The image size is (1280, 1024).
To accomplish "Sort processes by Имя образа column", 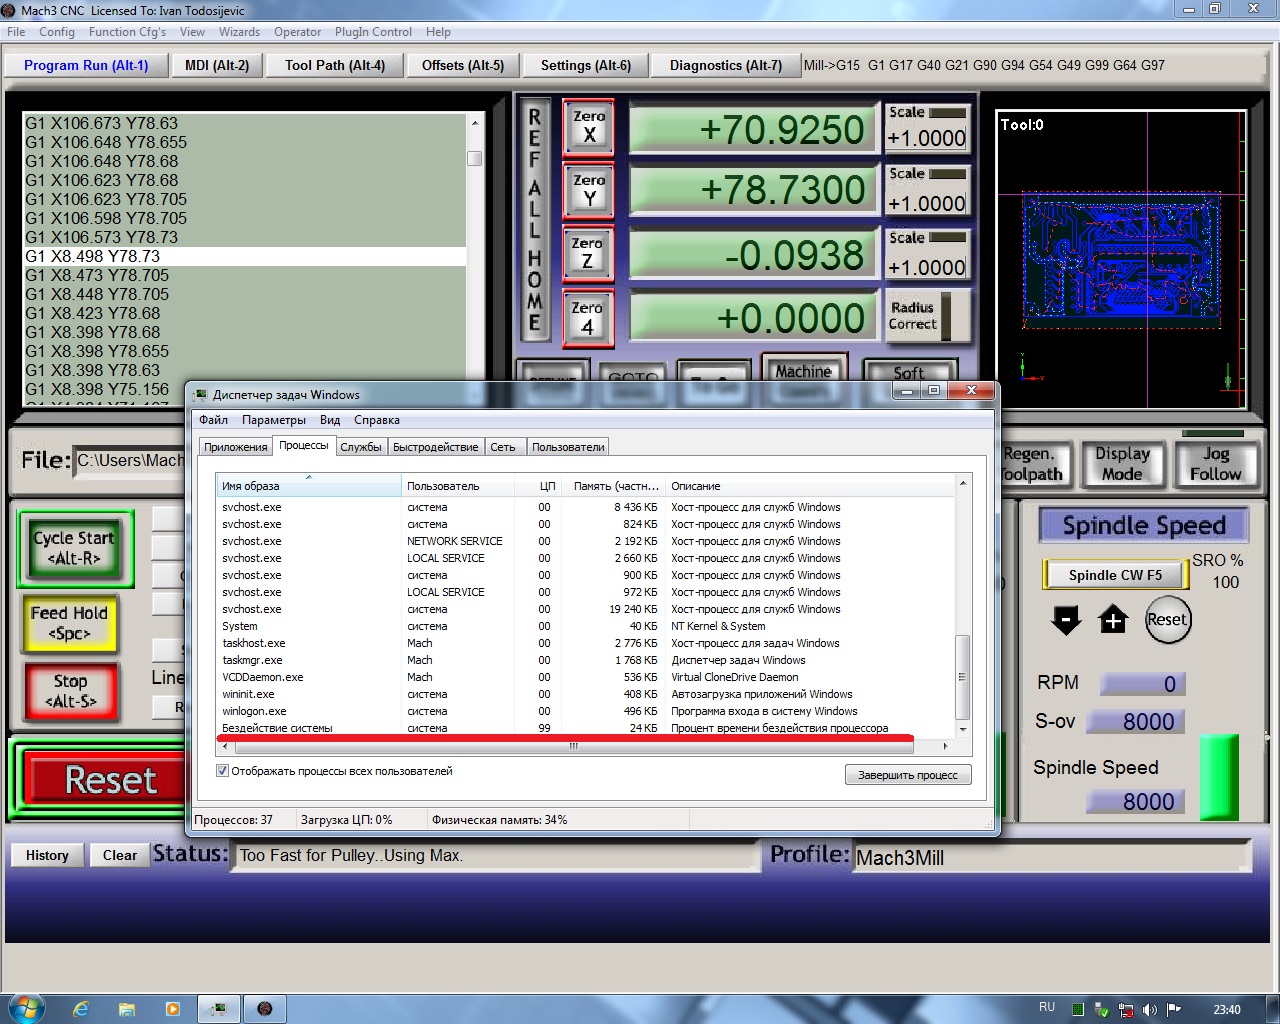I will pos(309,486).
